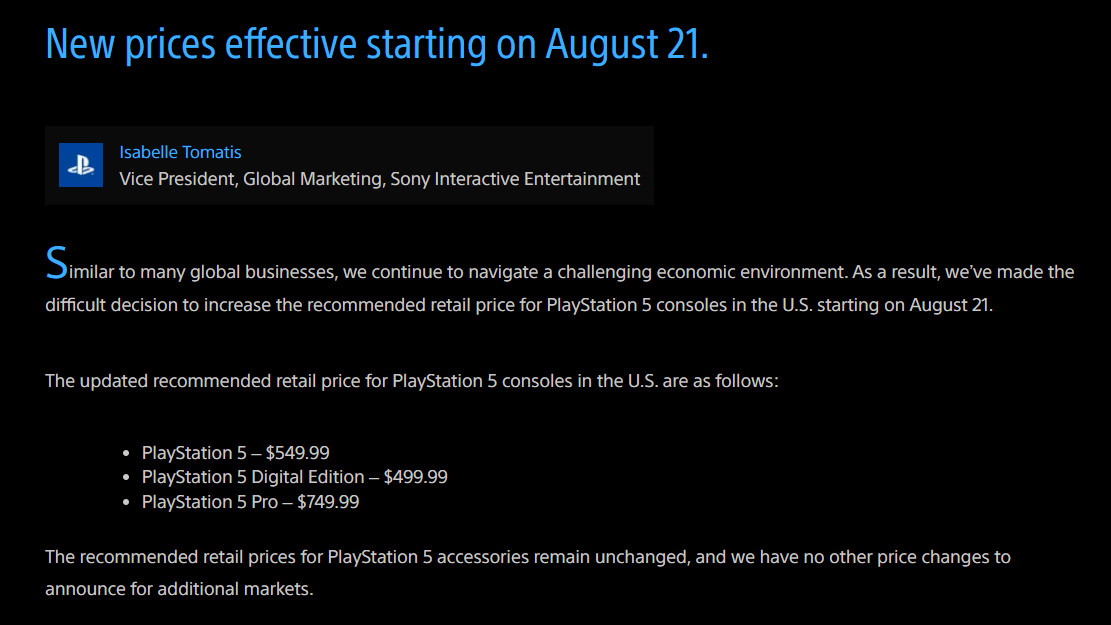1111x625 pixels.
Task: Click the difficult decision to increase sentence line
Action: (519, 305)
